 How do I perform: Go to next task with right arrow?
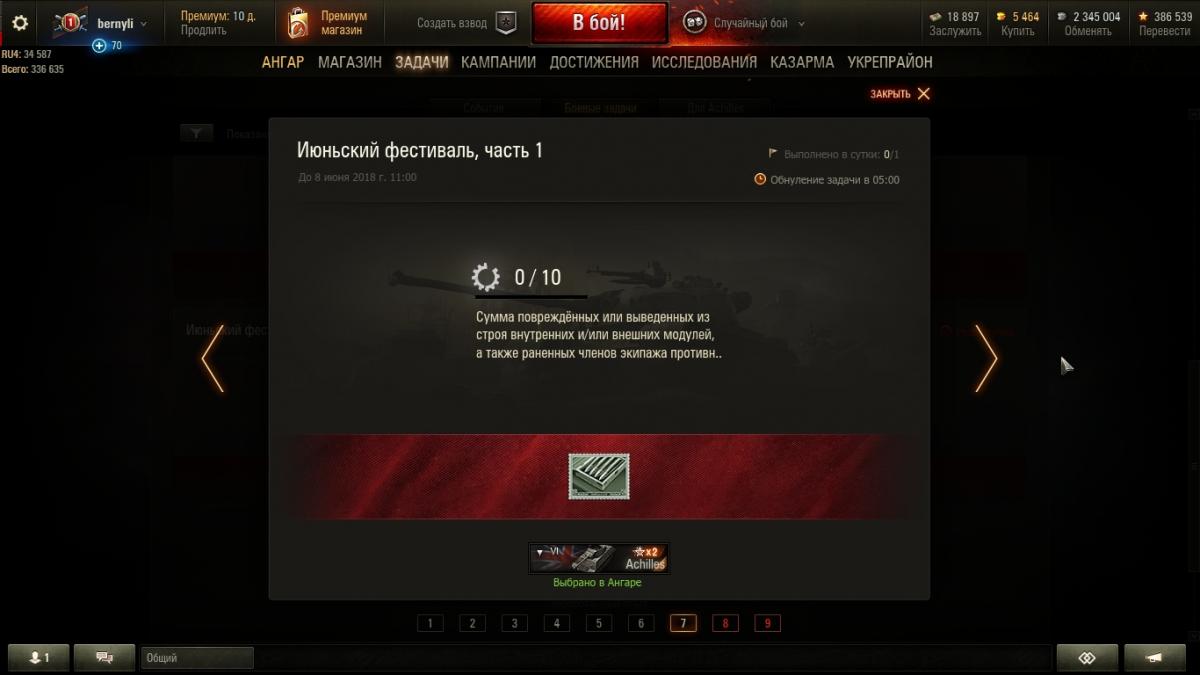(986, 358)
